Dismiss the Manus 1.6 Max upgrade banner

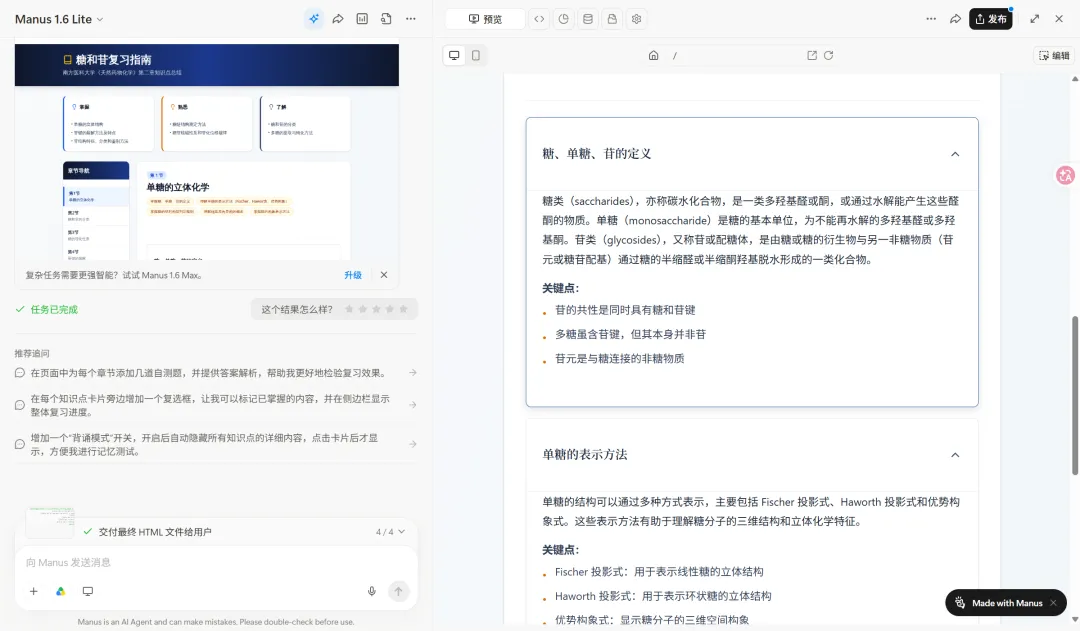pyautogui.click(x=384, y=275)
